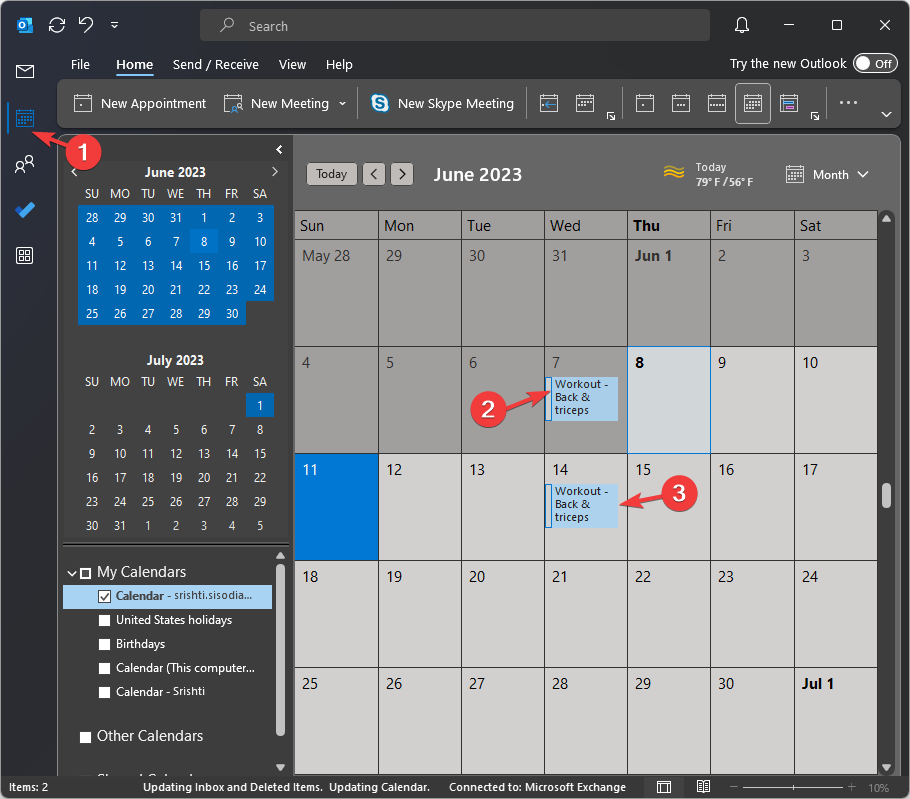Click the Today button above the calendar

tap(331, 174)
